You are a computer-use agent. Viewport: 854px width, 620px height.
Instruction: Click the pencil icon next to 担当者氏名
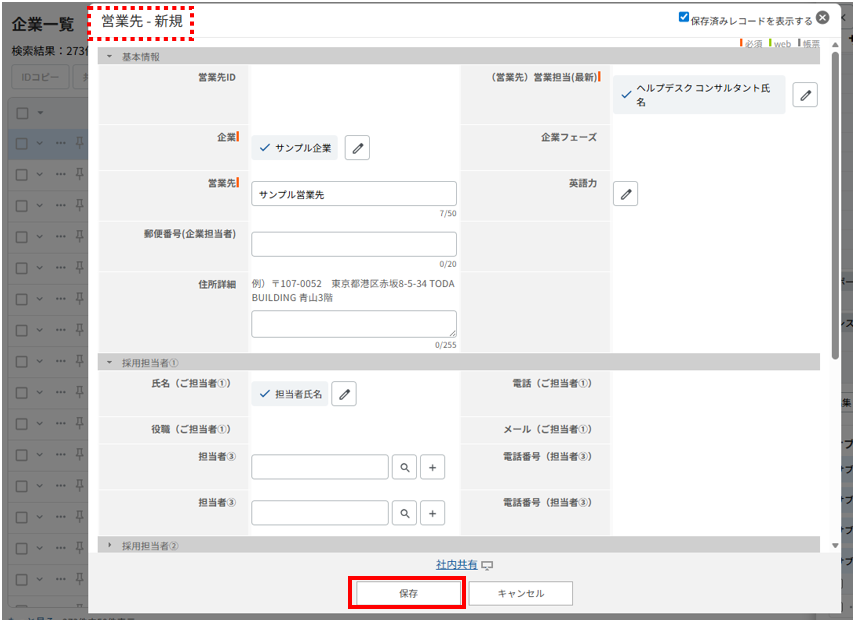pos(344,394)
